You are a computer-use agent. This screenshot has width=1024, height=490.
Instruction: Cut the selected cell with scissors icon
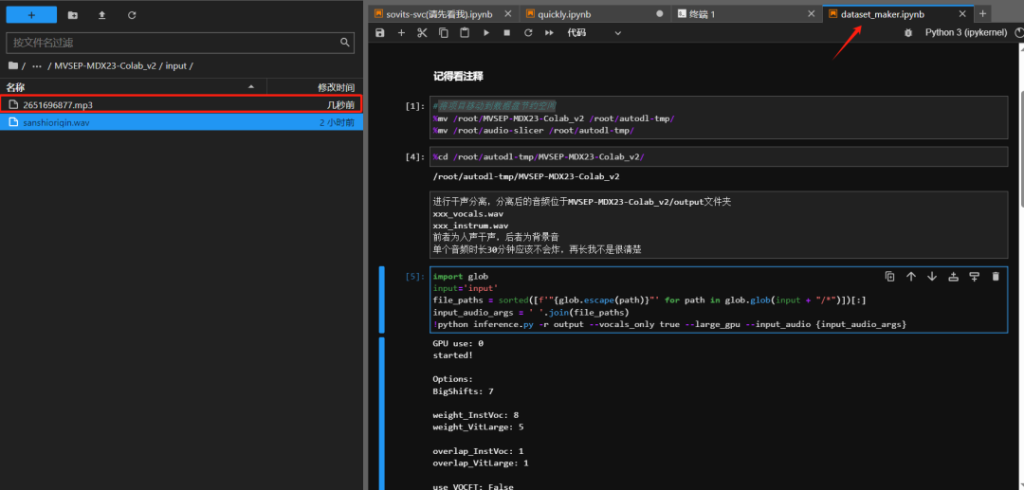click(422, 33)
